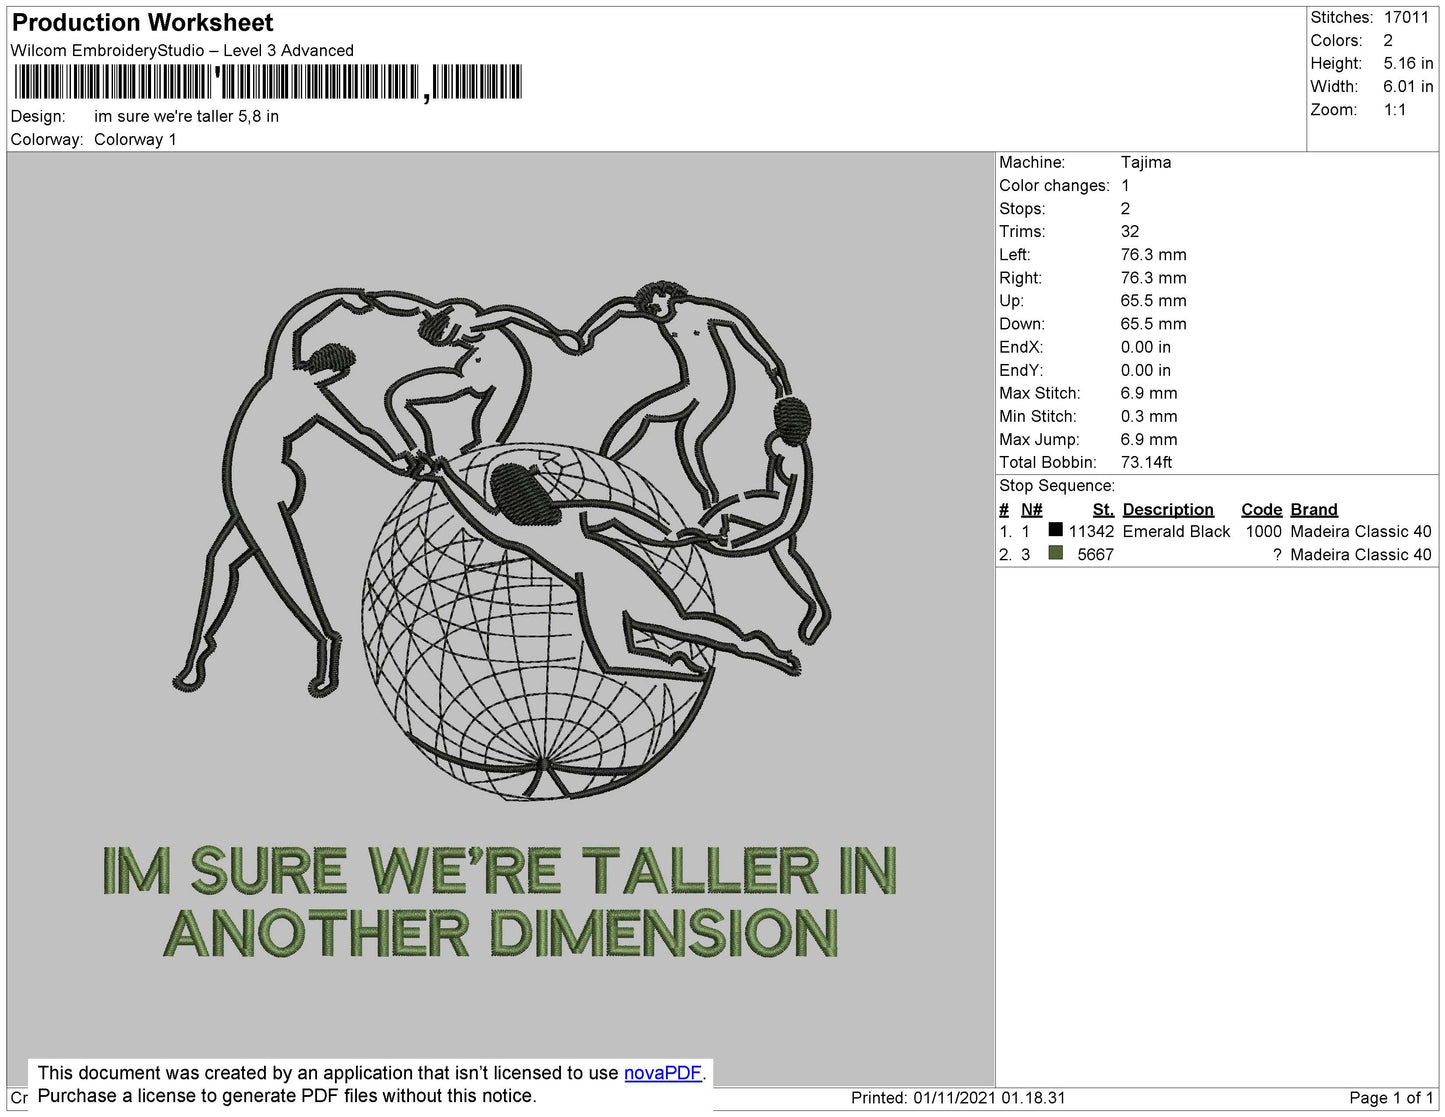This screenshot has width=1445, height=1117.
Task: Select the green swatch for thread 5667
Action: pos(1055,553)
